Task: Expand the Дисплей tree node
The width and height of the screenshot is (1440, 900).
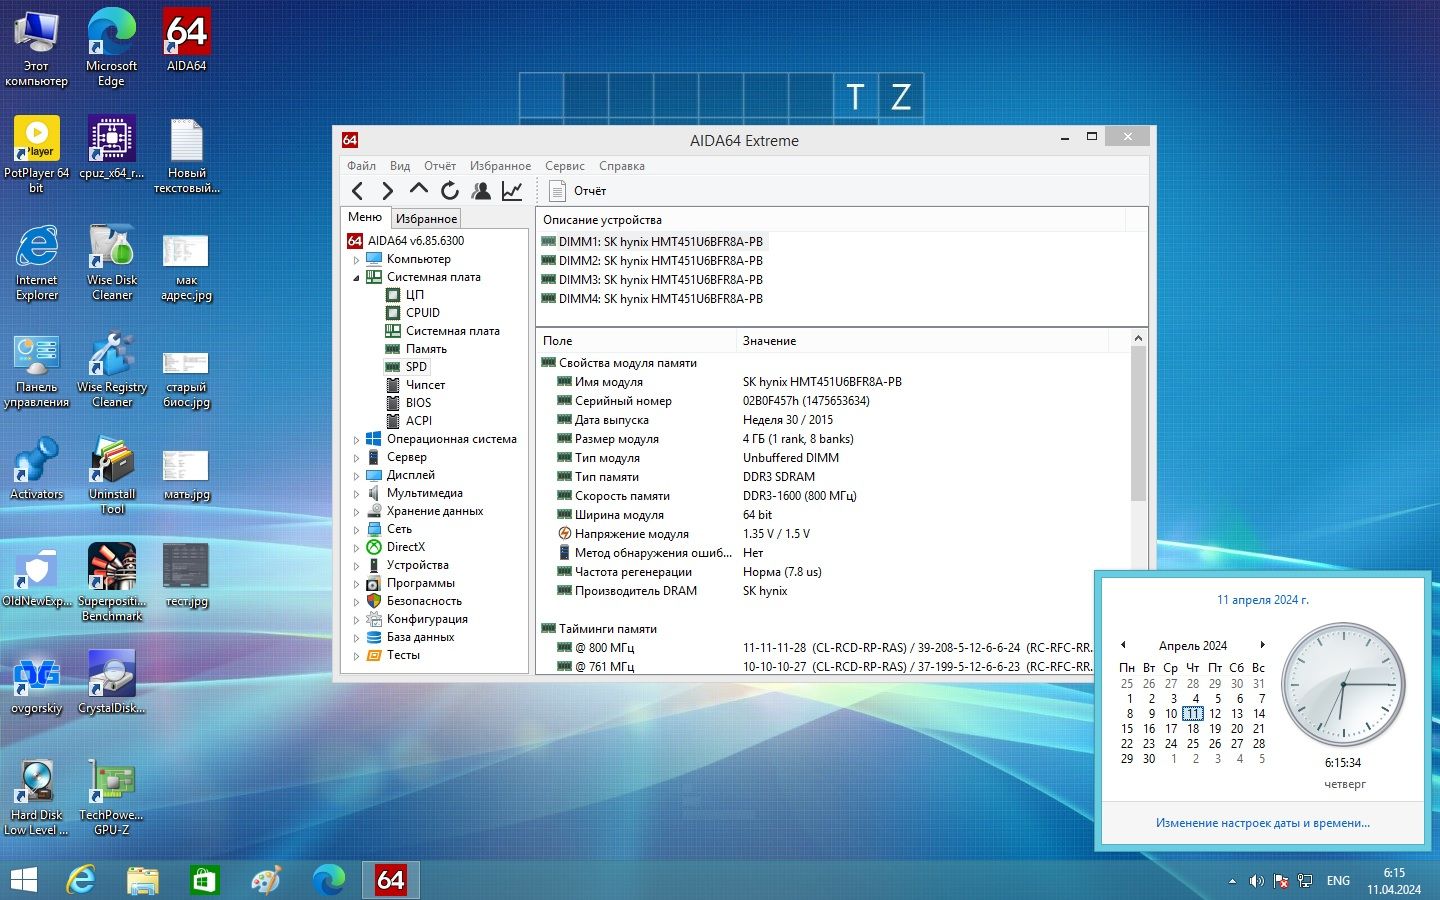Action: (356, 476)
